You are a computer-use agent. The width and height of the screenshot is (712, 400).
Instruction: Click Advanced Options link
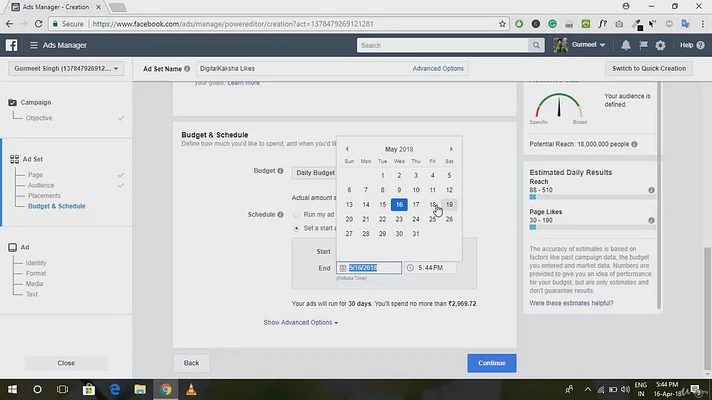[438, 69]
